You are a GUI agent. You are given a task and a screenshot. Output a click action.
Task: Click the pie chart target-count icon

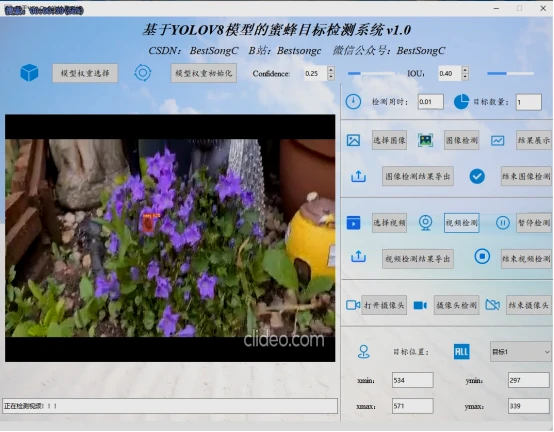point(461,102)
